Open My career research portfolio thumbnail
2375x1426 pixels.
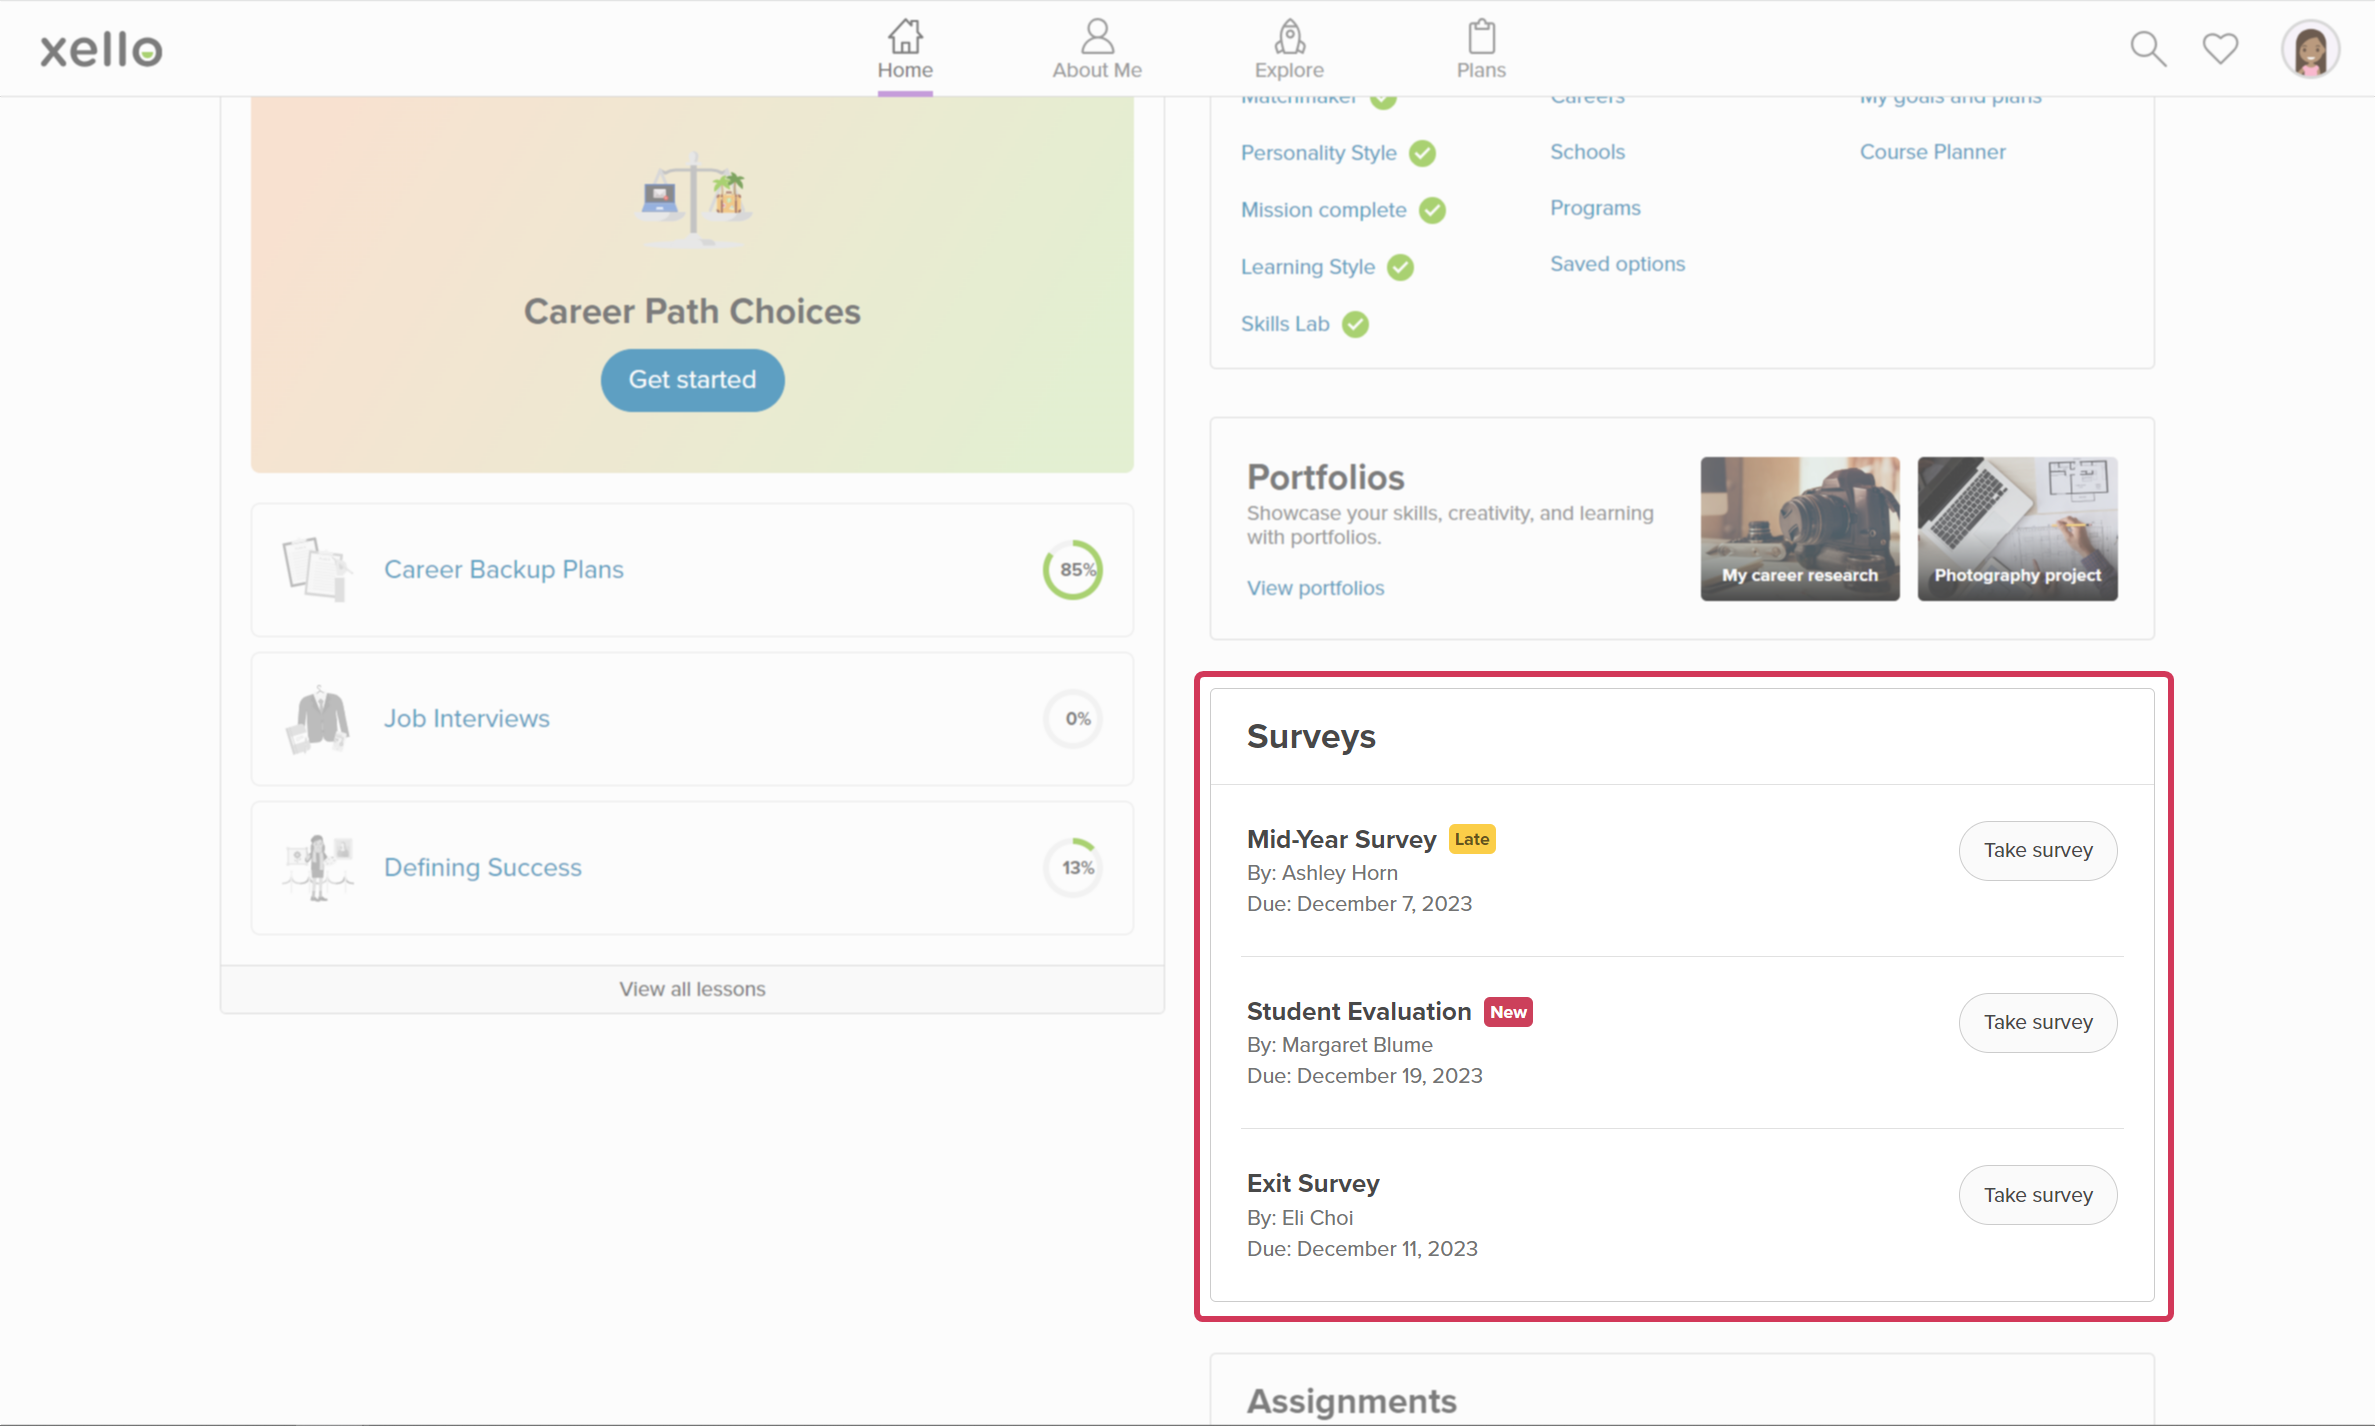pyautogui.click(x=1800, y=529)
